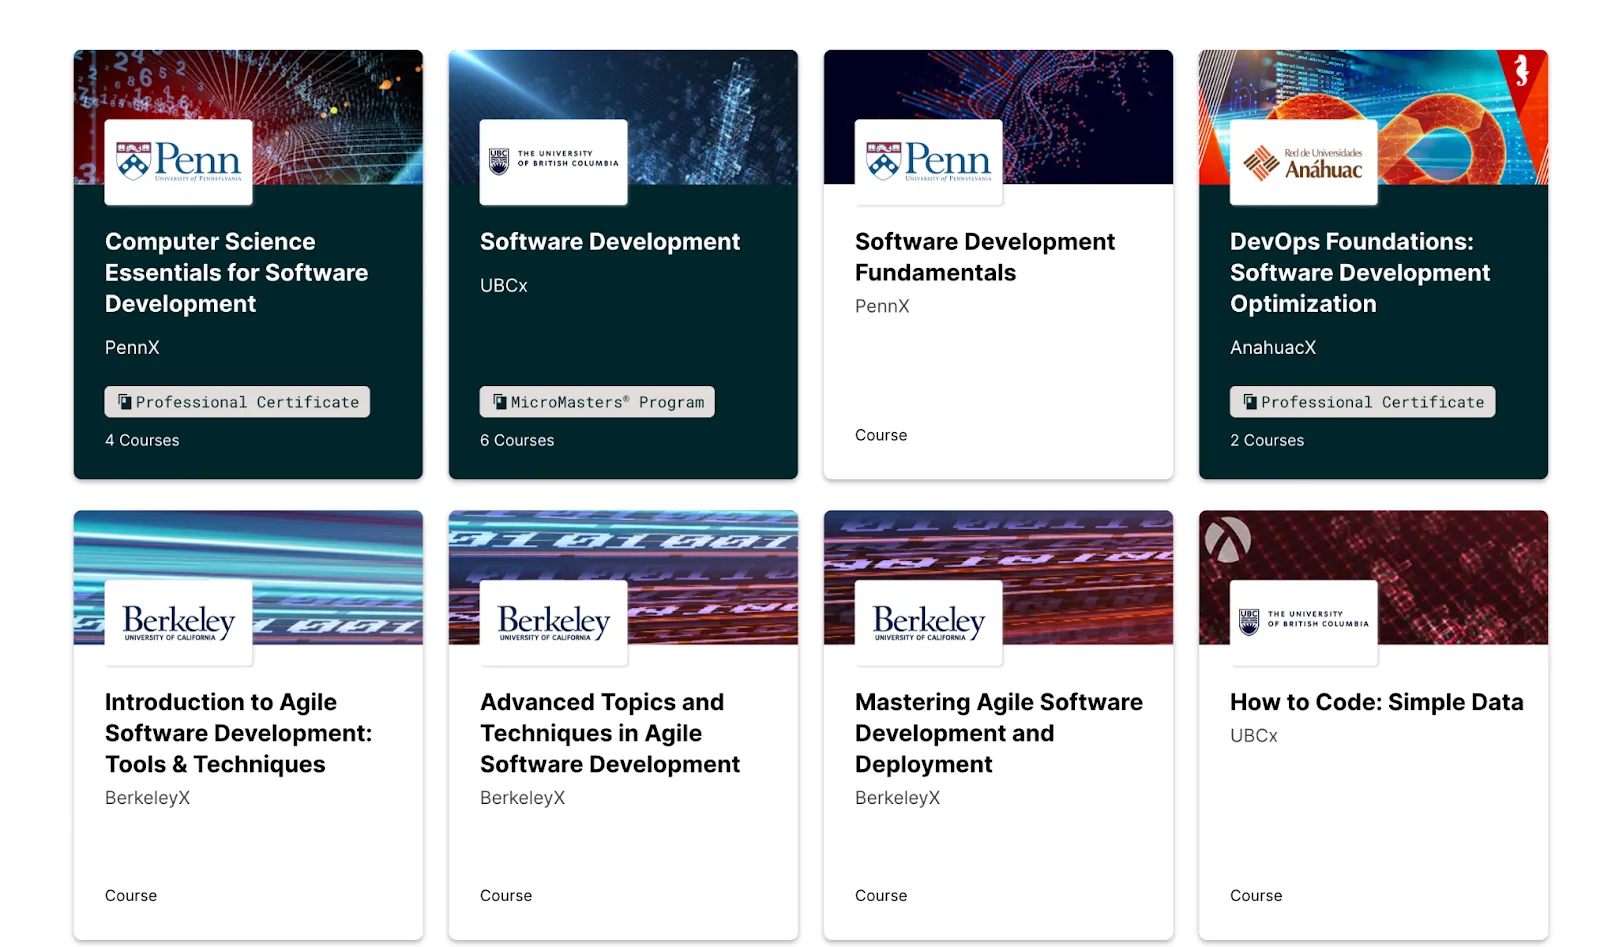The image size is (1600, 947).
Task: Click certificate icon in MicroMasters Program badge
Action: pos(500,402)
